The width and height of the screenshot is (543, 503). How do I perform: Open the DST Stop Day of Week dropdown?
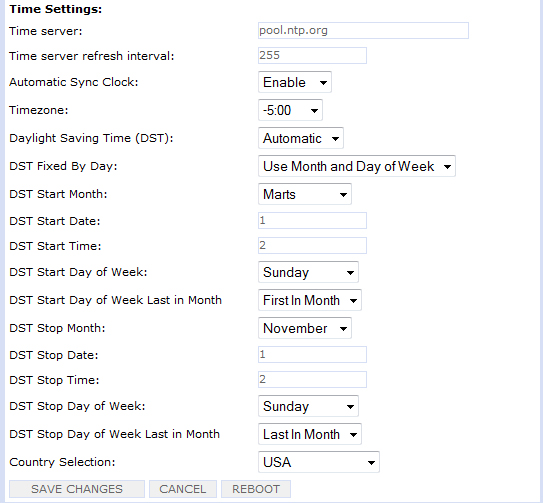[308, 406]
